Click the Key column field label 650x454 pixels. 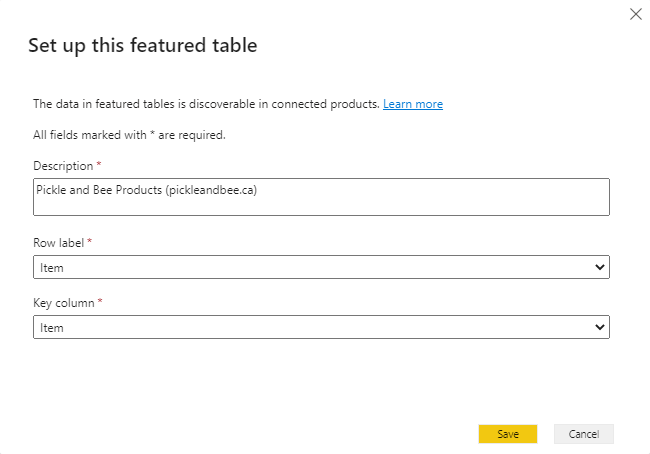64,303
